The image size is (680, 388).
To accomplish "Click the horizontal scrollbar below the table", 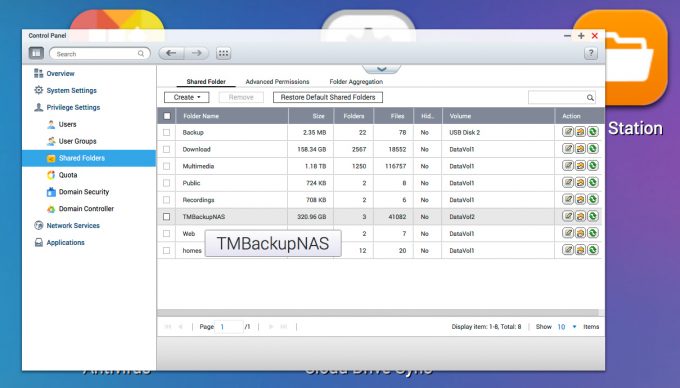I will pos(378,313).
